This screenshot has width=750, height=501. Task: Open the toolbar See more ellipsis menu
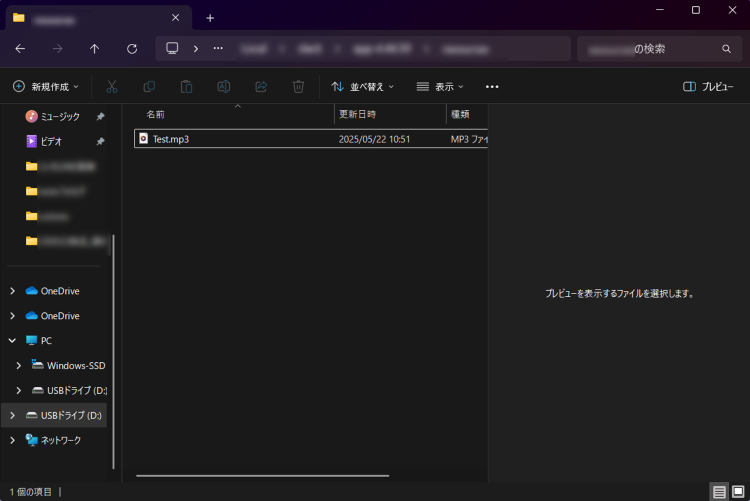492,87
